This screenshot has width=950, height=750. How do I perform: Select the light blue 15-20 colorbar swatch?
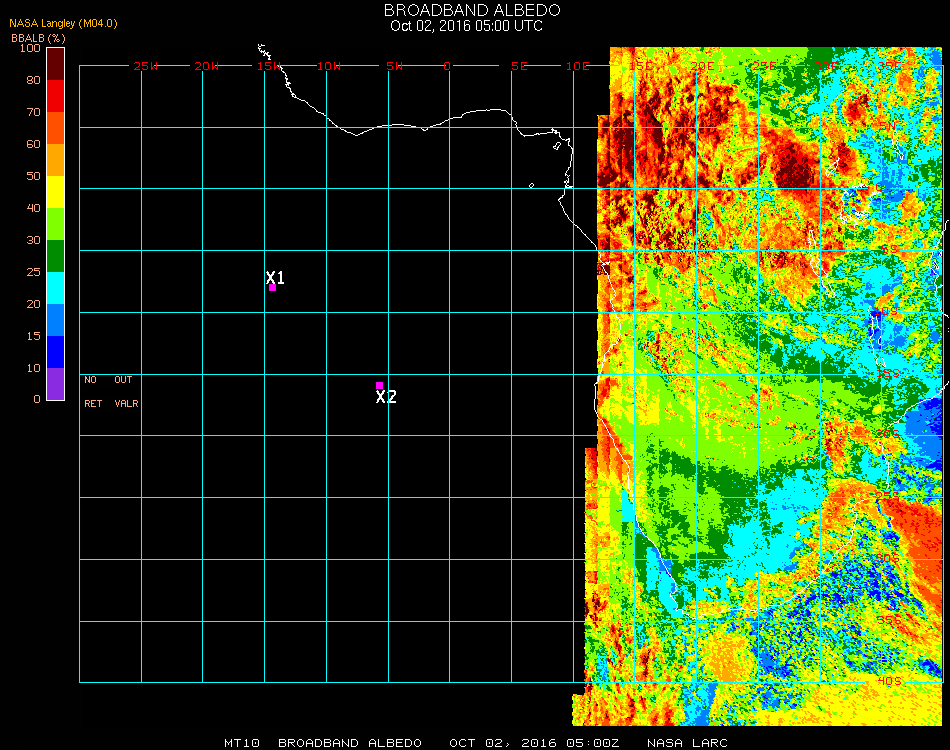coord(55,320)
